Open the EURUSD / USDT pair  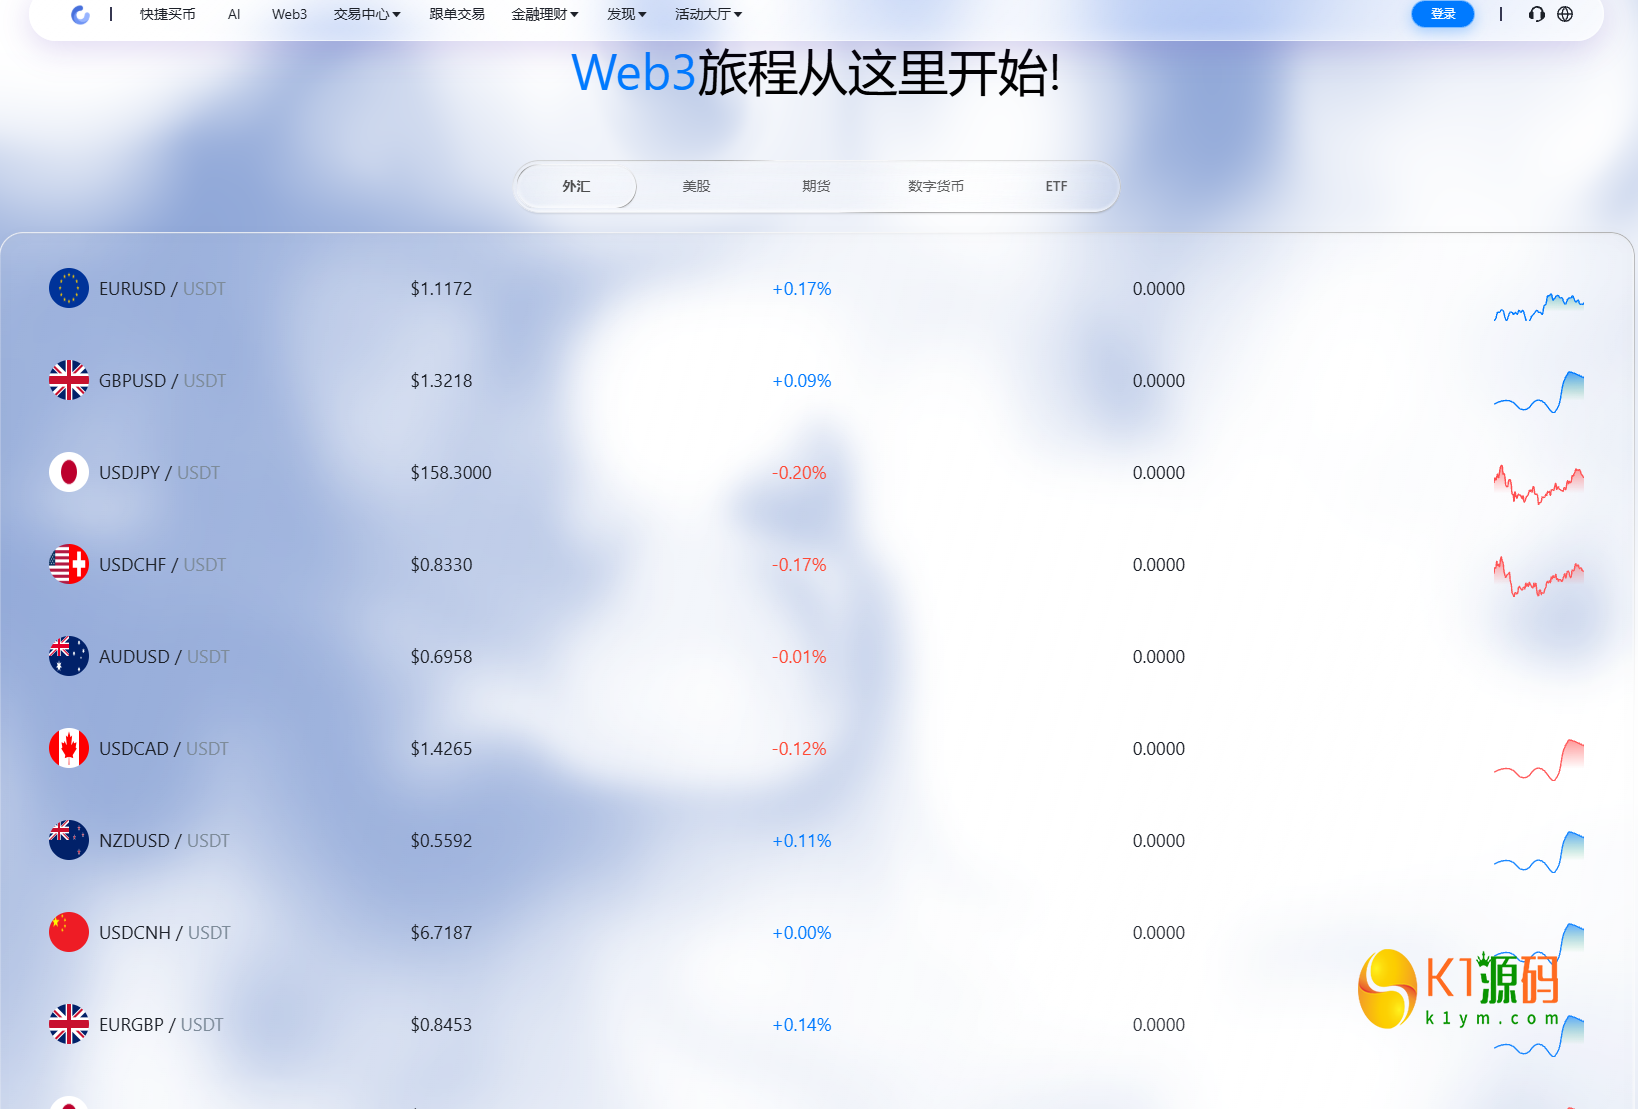click(162, 289)
